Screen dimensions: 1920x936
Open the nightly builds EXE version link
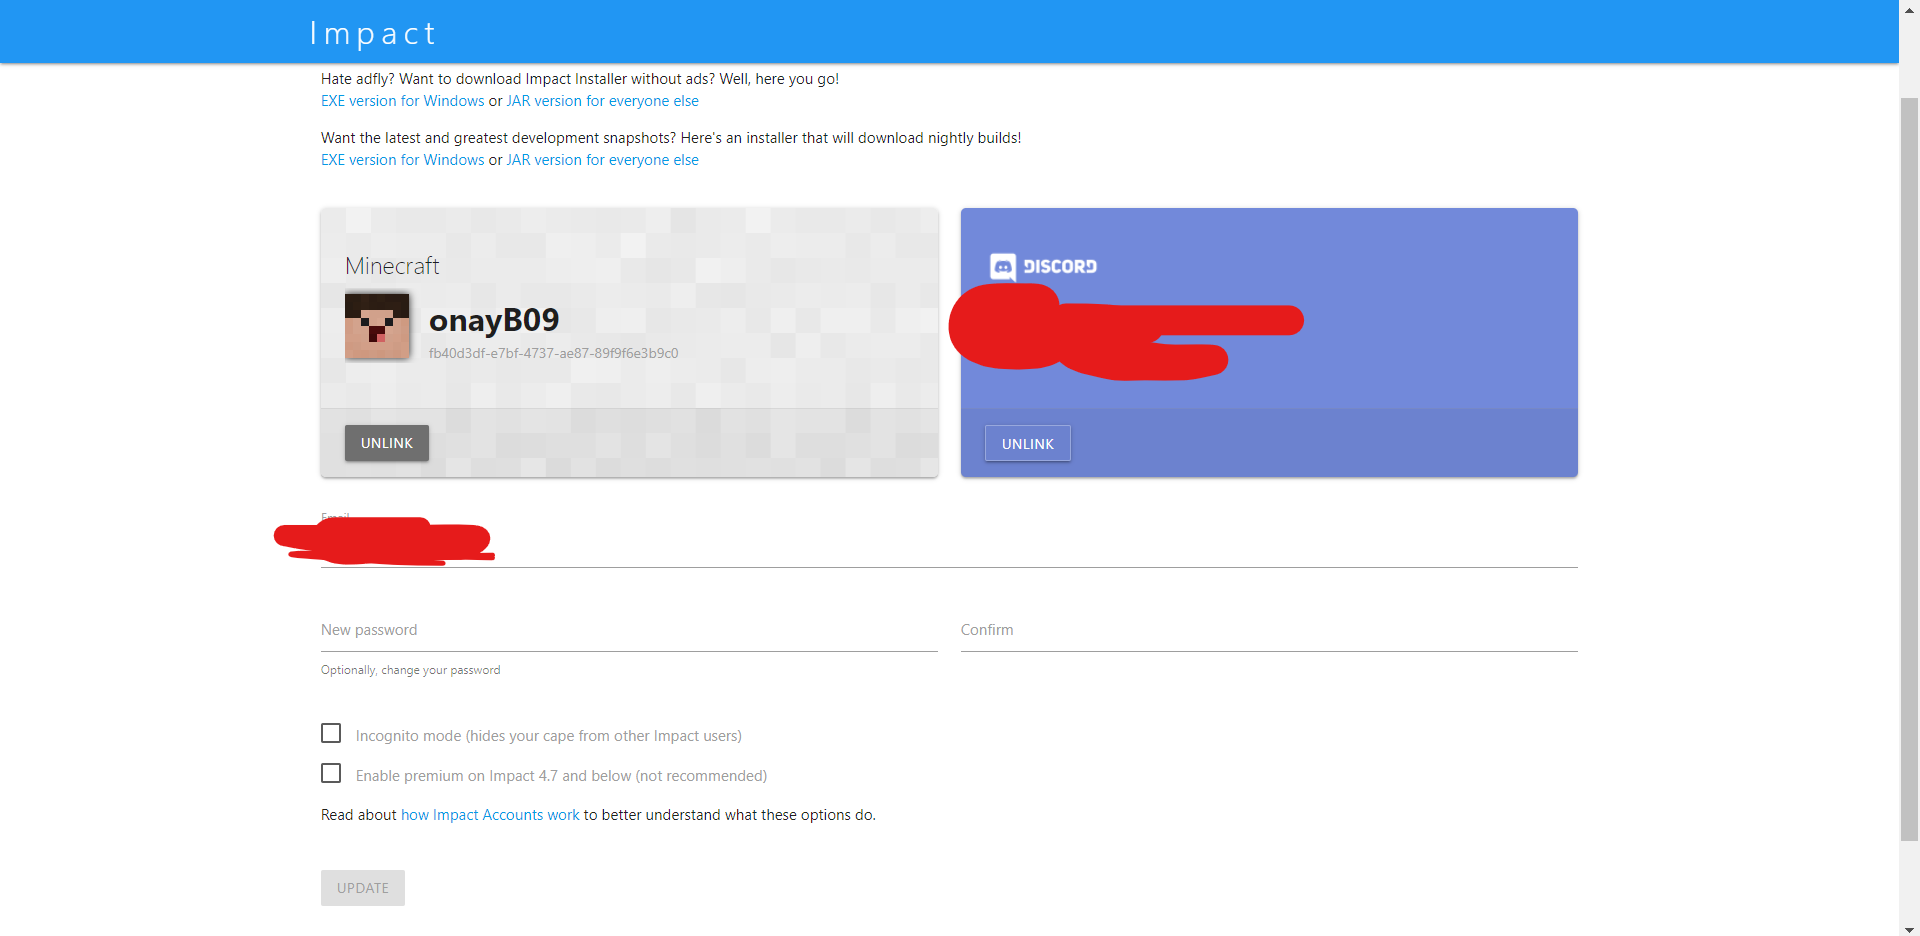pyautogui.click(x=401, y=159)
